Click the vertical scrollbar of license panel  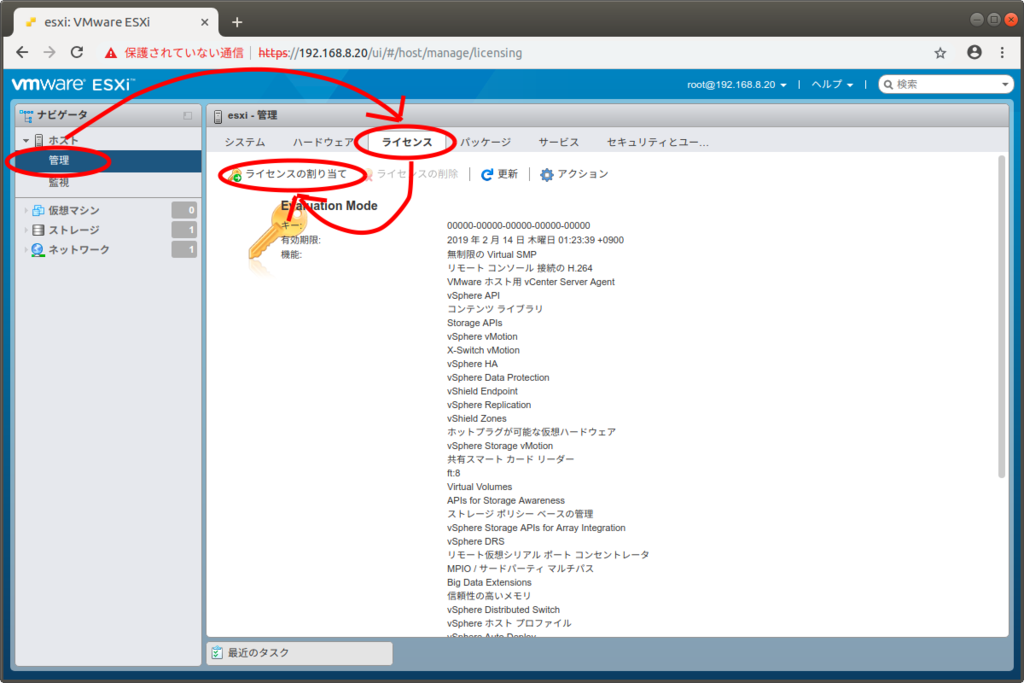tap(1001, 317)
